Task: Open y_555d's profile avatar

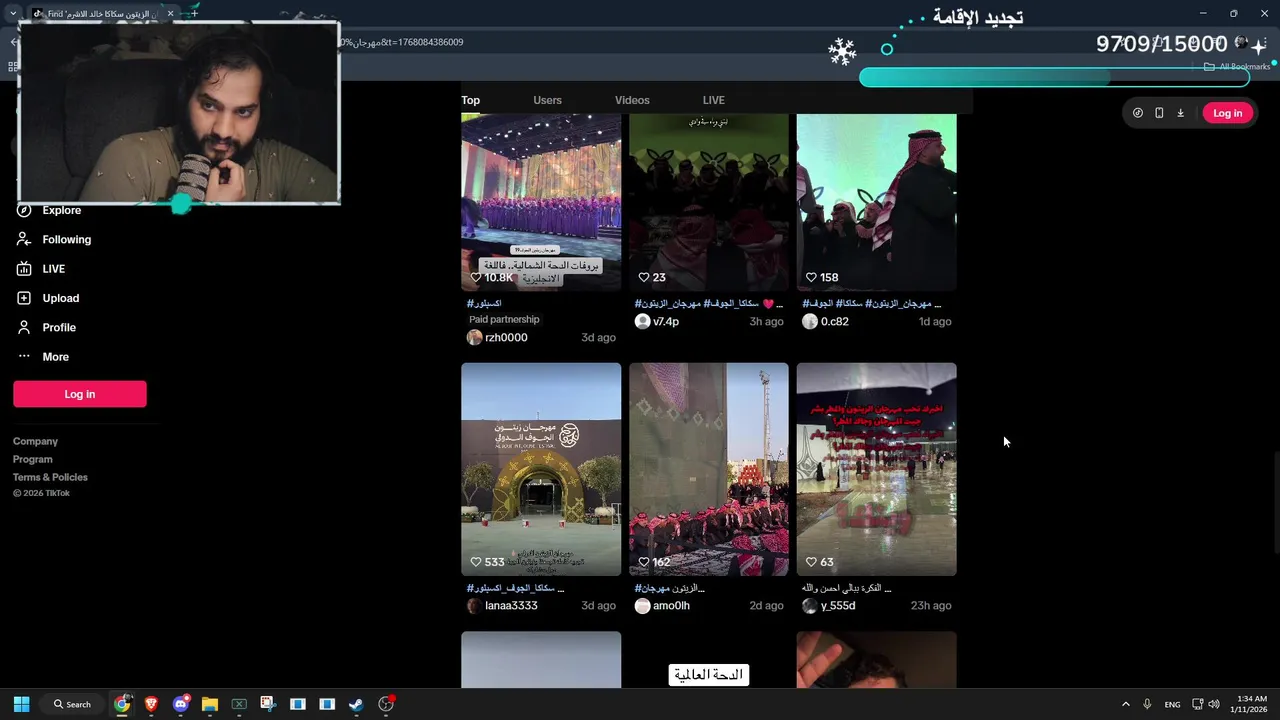Action: pos(810,605)
